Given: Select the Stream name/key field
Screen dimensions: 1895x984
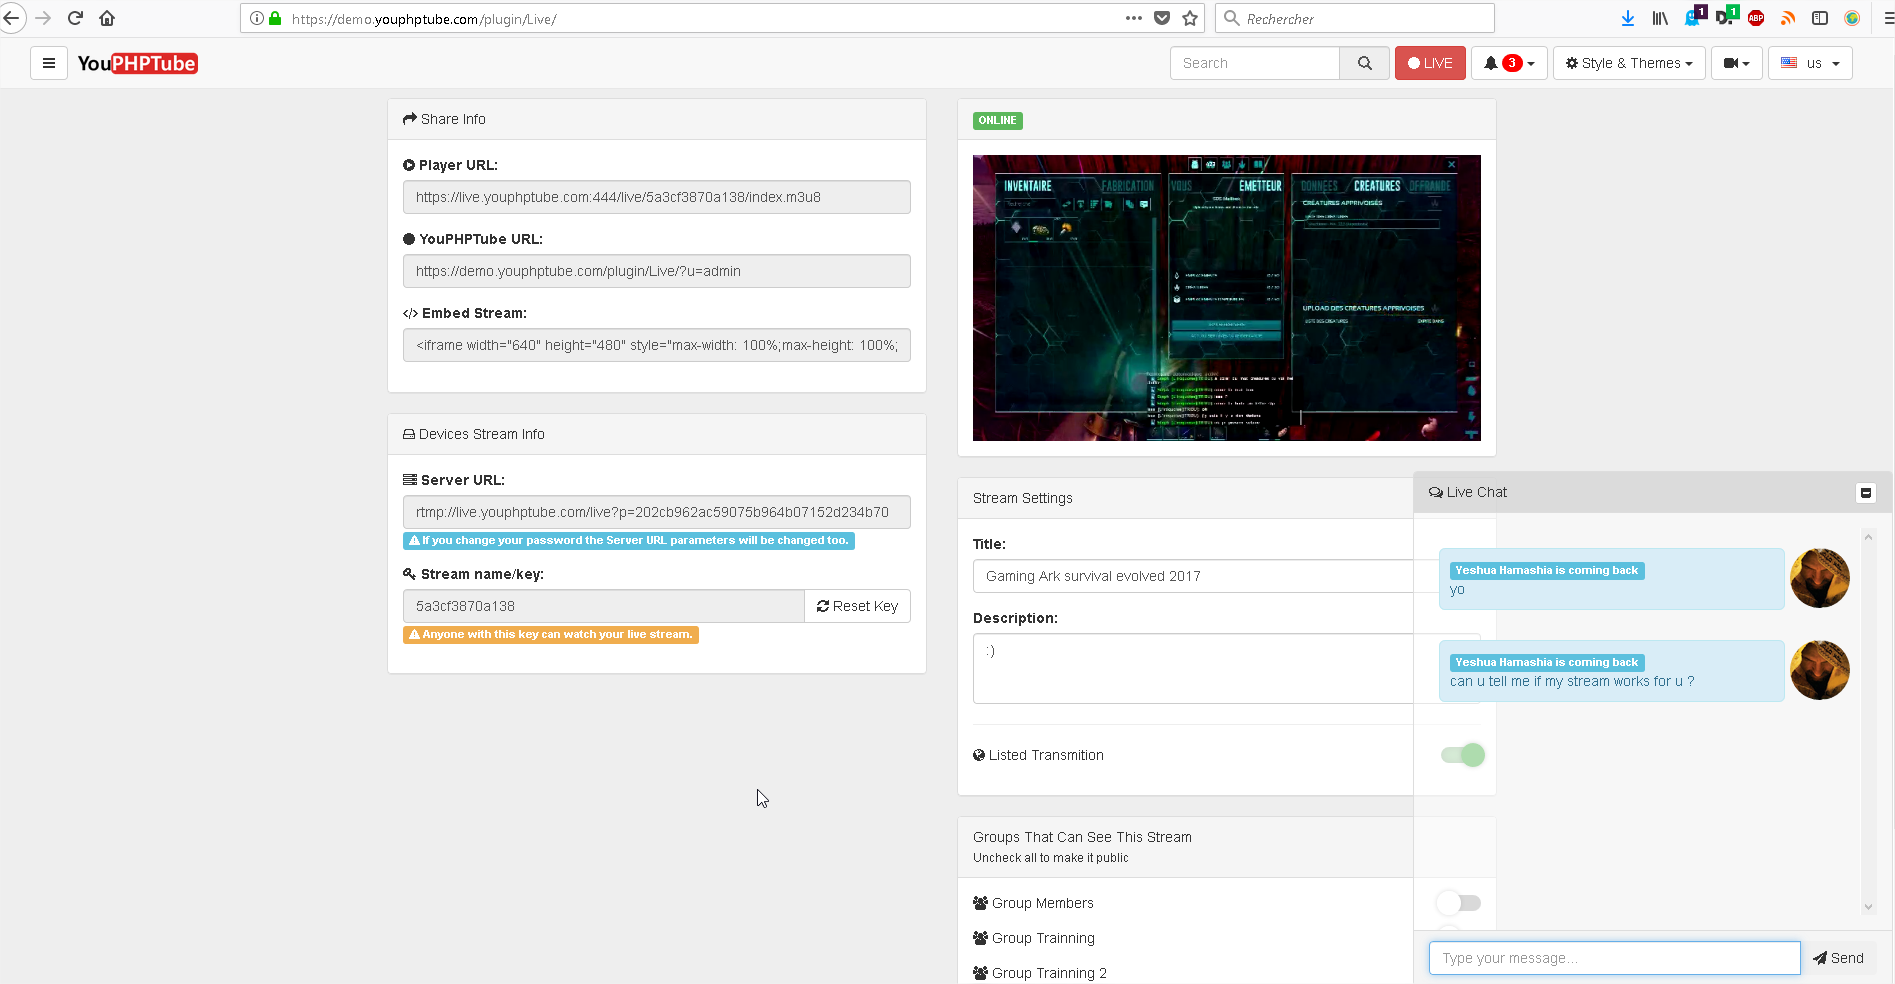Looking at the screenshot, I should coord(604,606).
